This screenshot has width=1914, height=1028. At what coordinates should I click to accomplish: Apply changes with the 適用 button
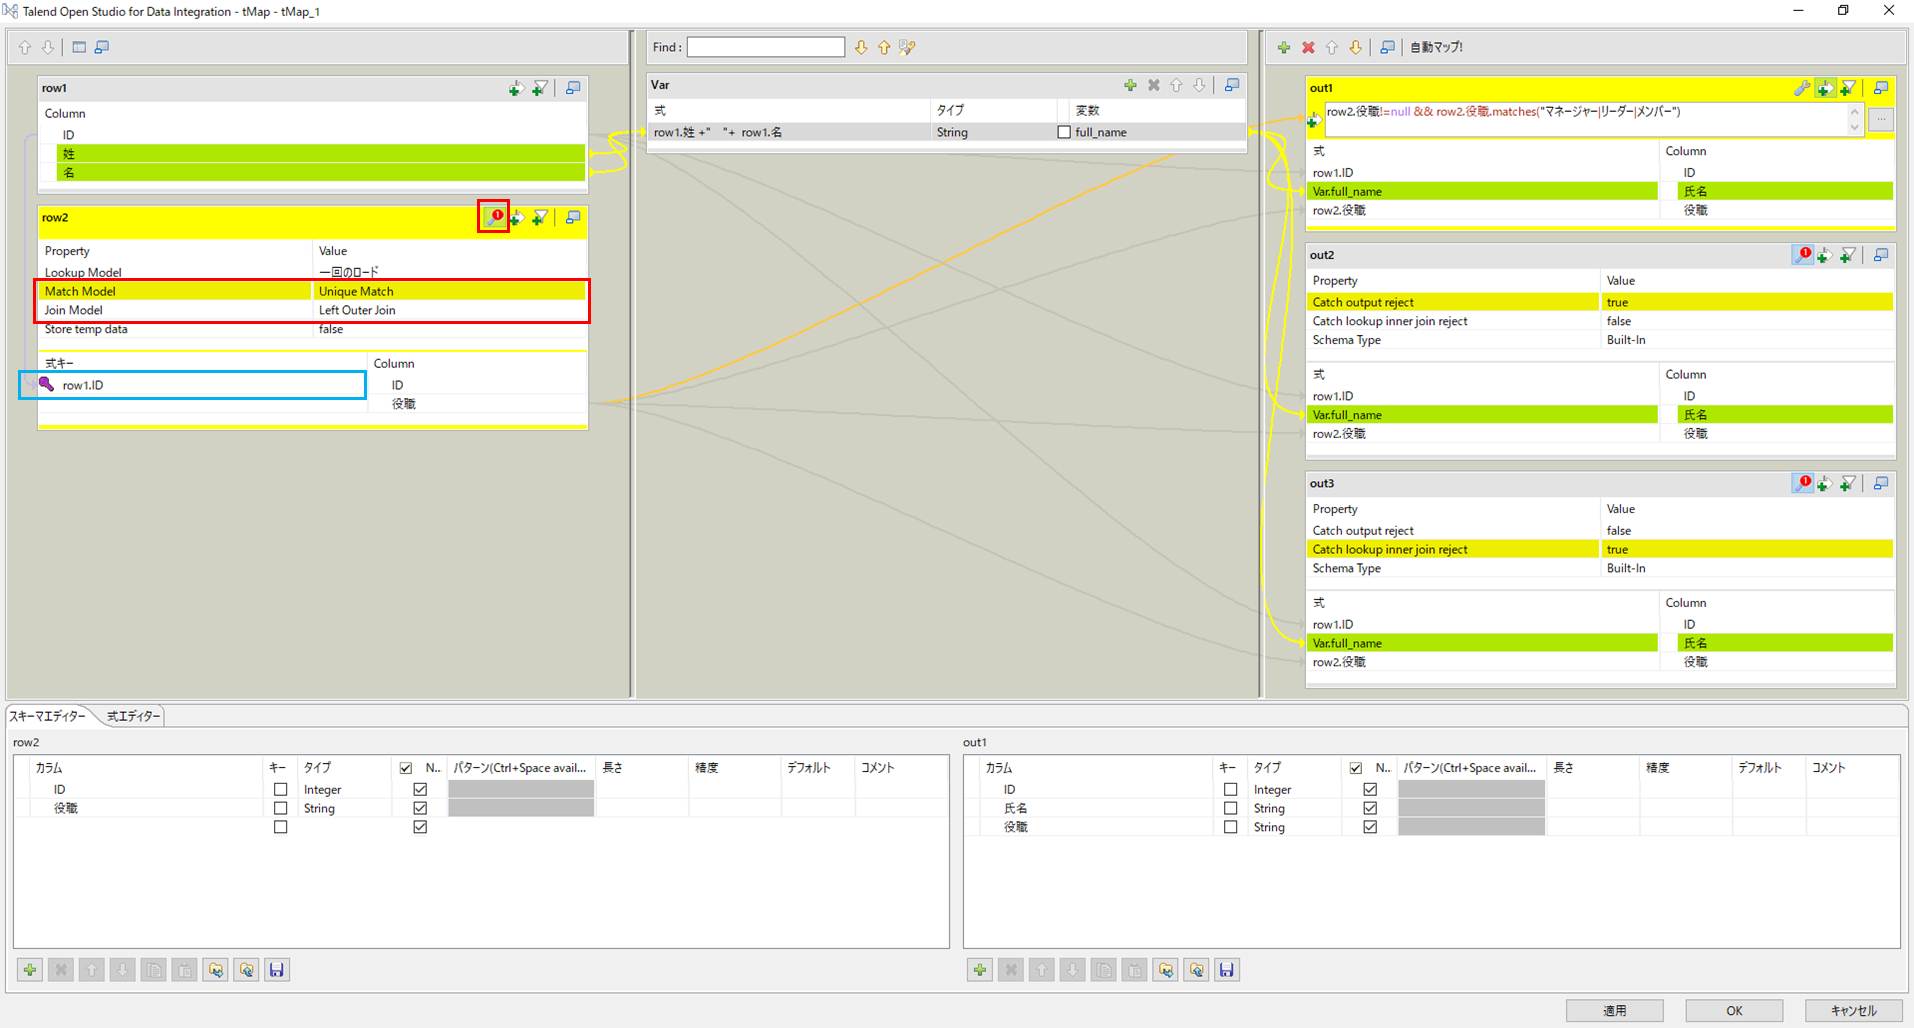point(1614,1010)
